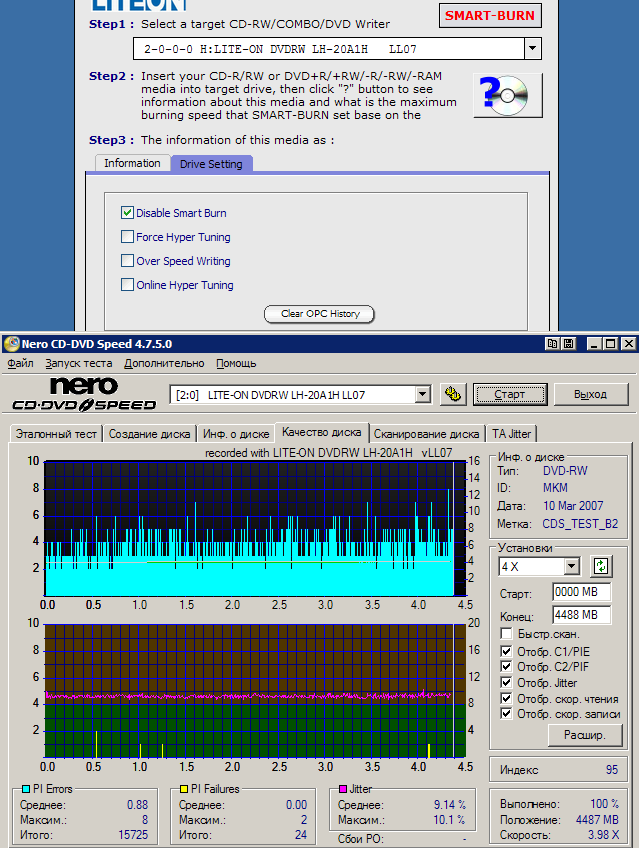The height and width of the screenshot is (848, 639).
Task: Click the Nero CD-DVD Speed logo
Action: pyautogui.click(x=84, y=394)
